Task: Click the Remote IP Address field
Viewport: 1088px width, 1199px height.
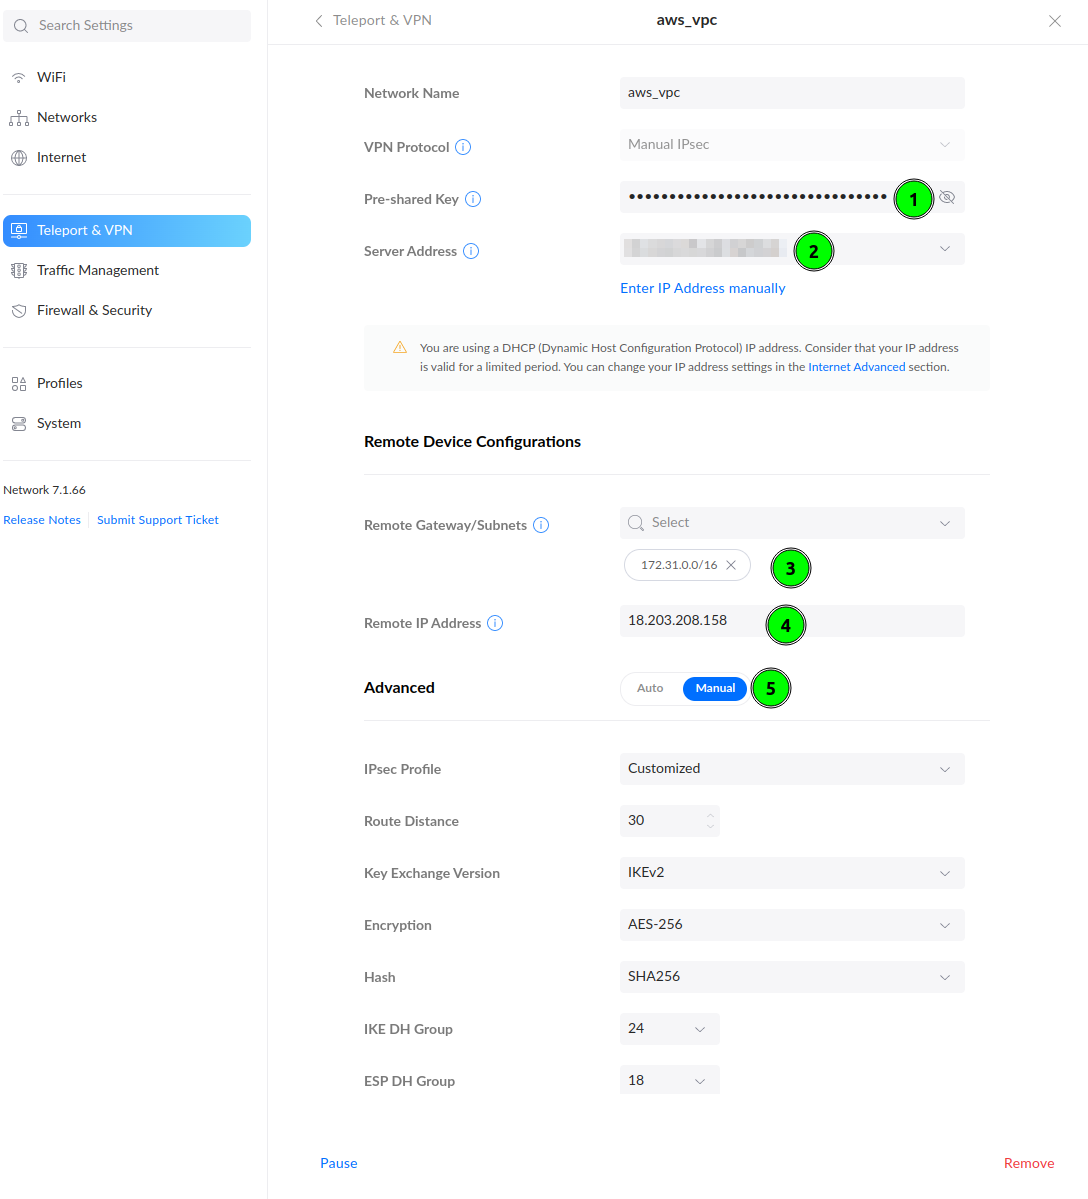Action: 690,621
